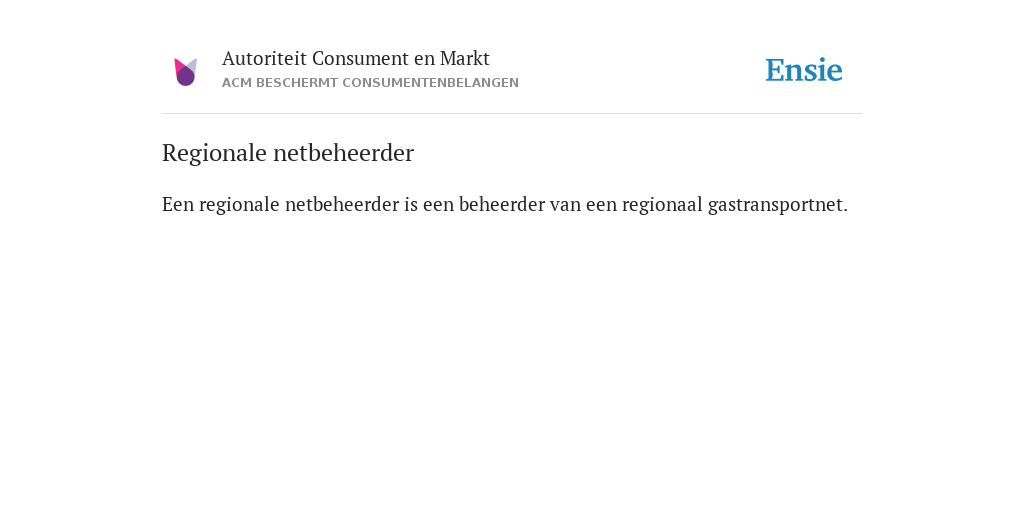Click the word van in the definition sentence
Screen dimensions: 1024x512
pyautogui.click(x=566, y=205)
